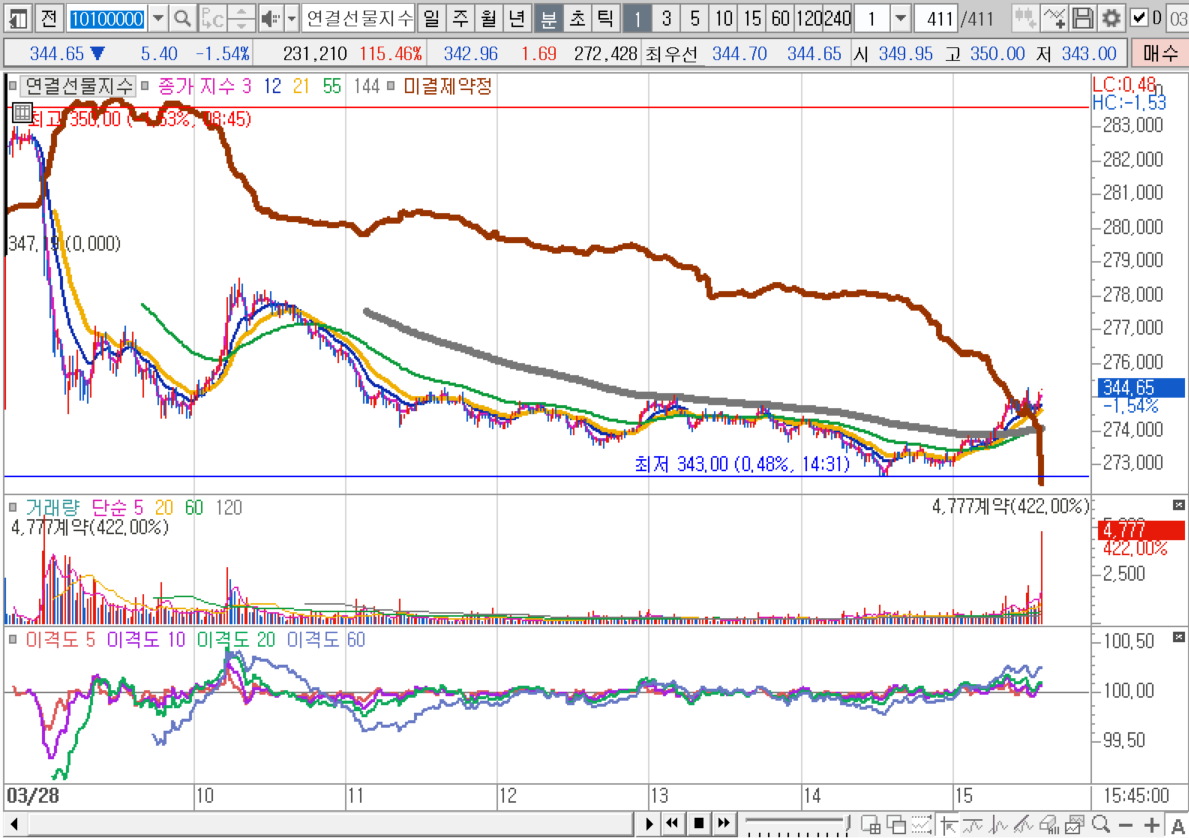Save chart with the floppy disk icon
This screenshot has width=1189, height=838.
1083,18
